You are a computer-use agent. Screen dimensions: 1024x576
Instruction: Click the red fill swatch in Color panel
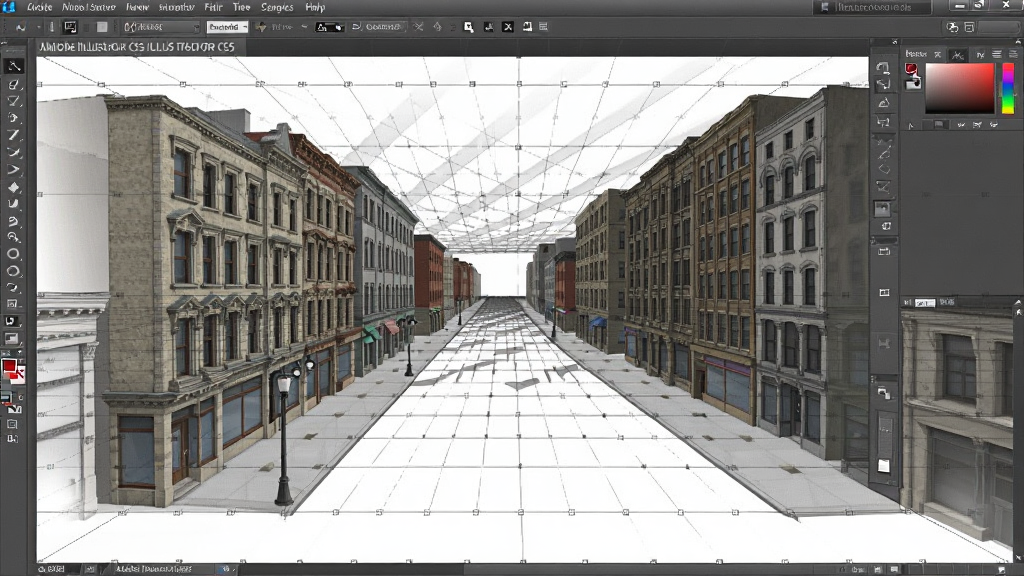pos(910,69)
